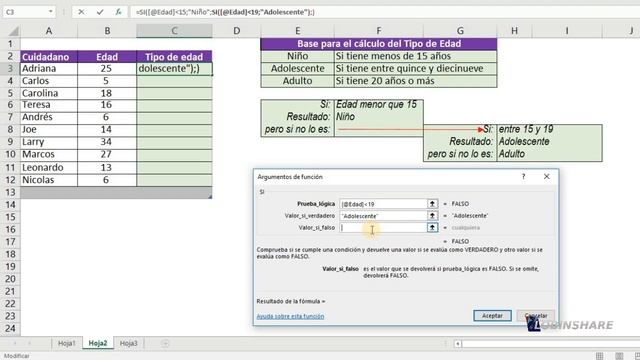Add a new sheet with the plus icon
The height and width of the screenshot is (360, 640).
165,343
